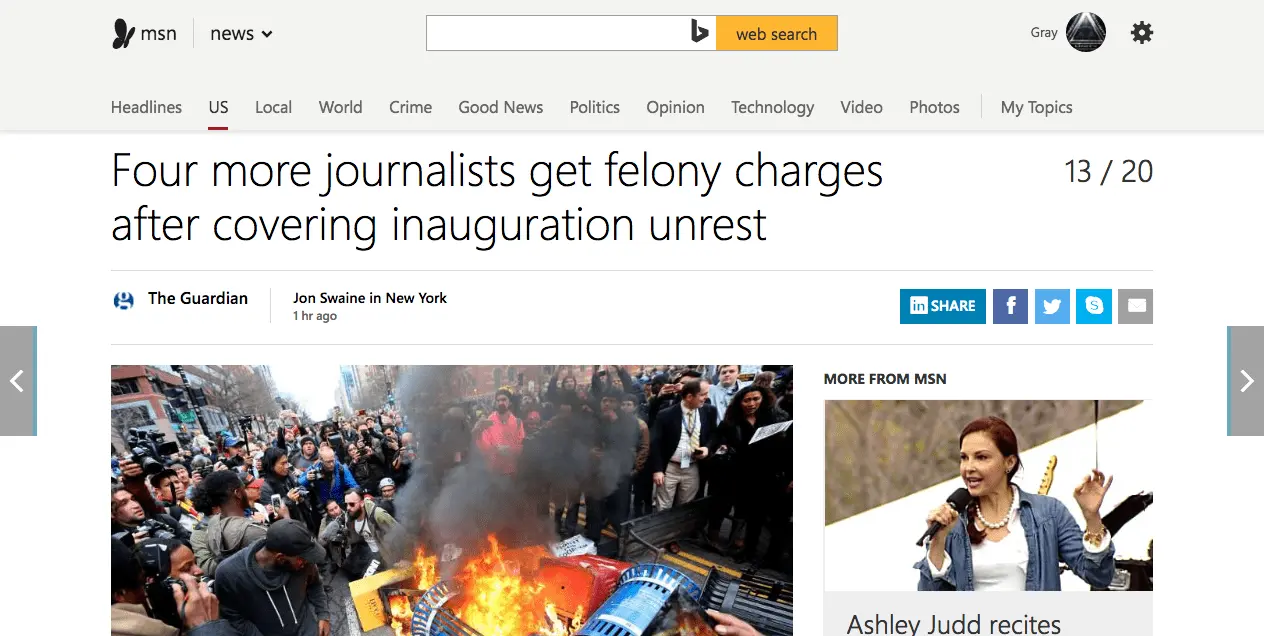
Task: Open settings via the gear icon
Action: (x=1141, y=33)
